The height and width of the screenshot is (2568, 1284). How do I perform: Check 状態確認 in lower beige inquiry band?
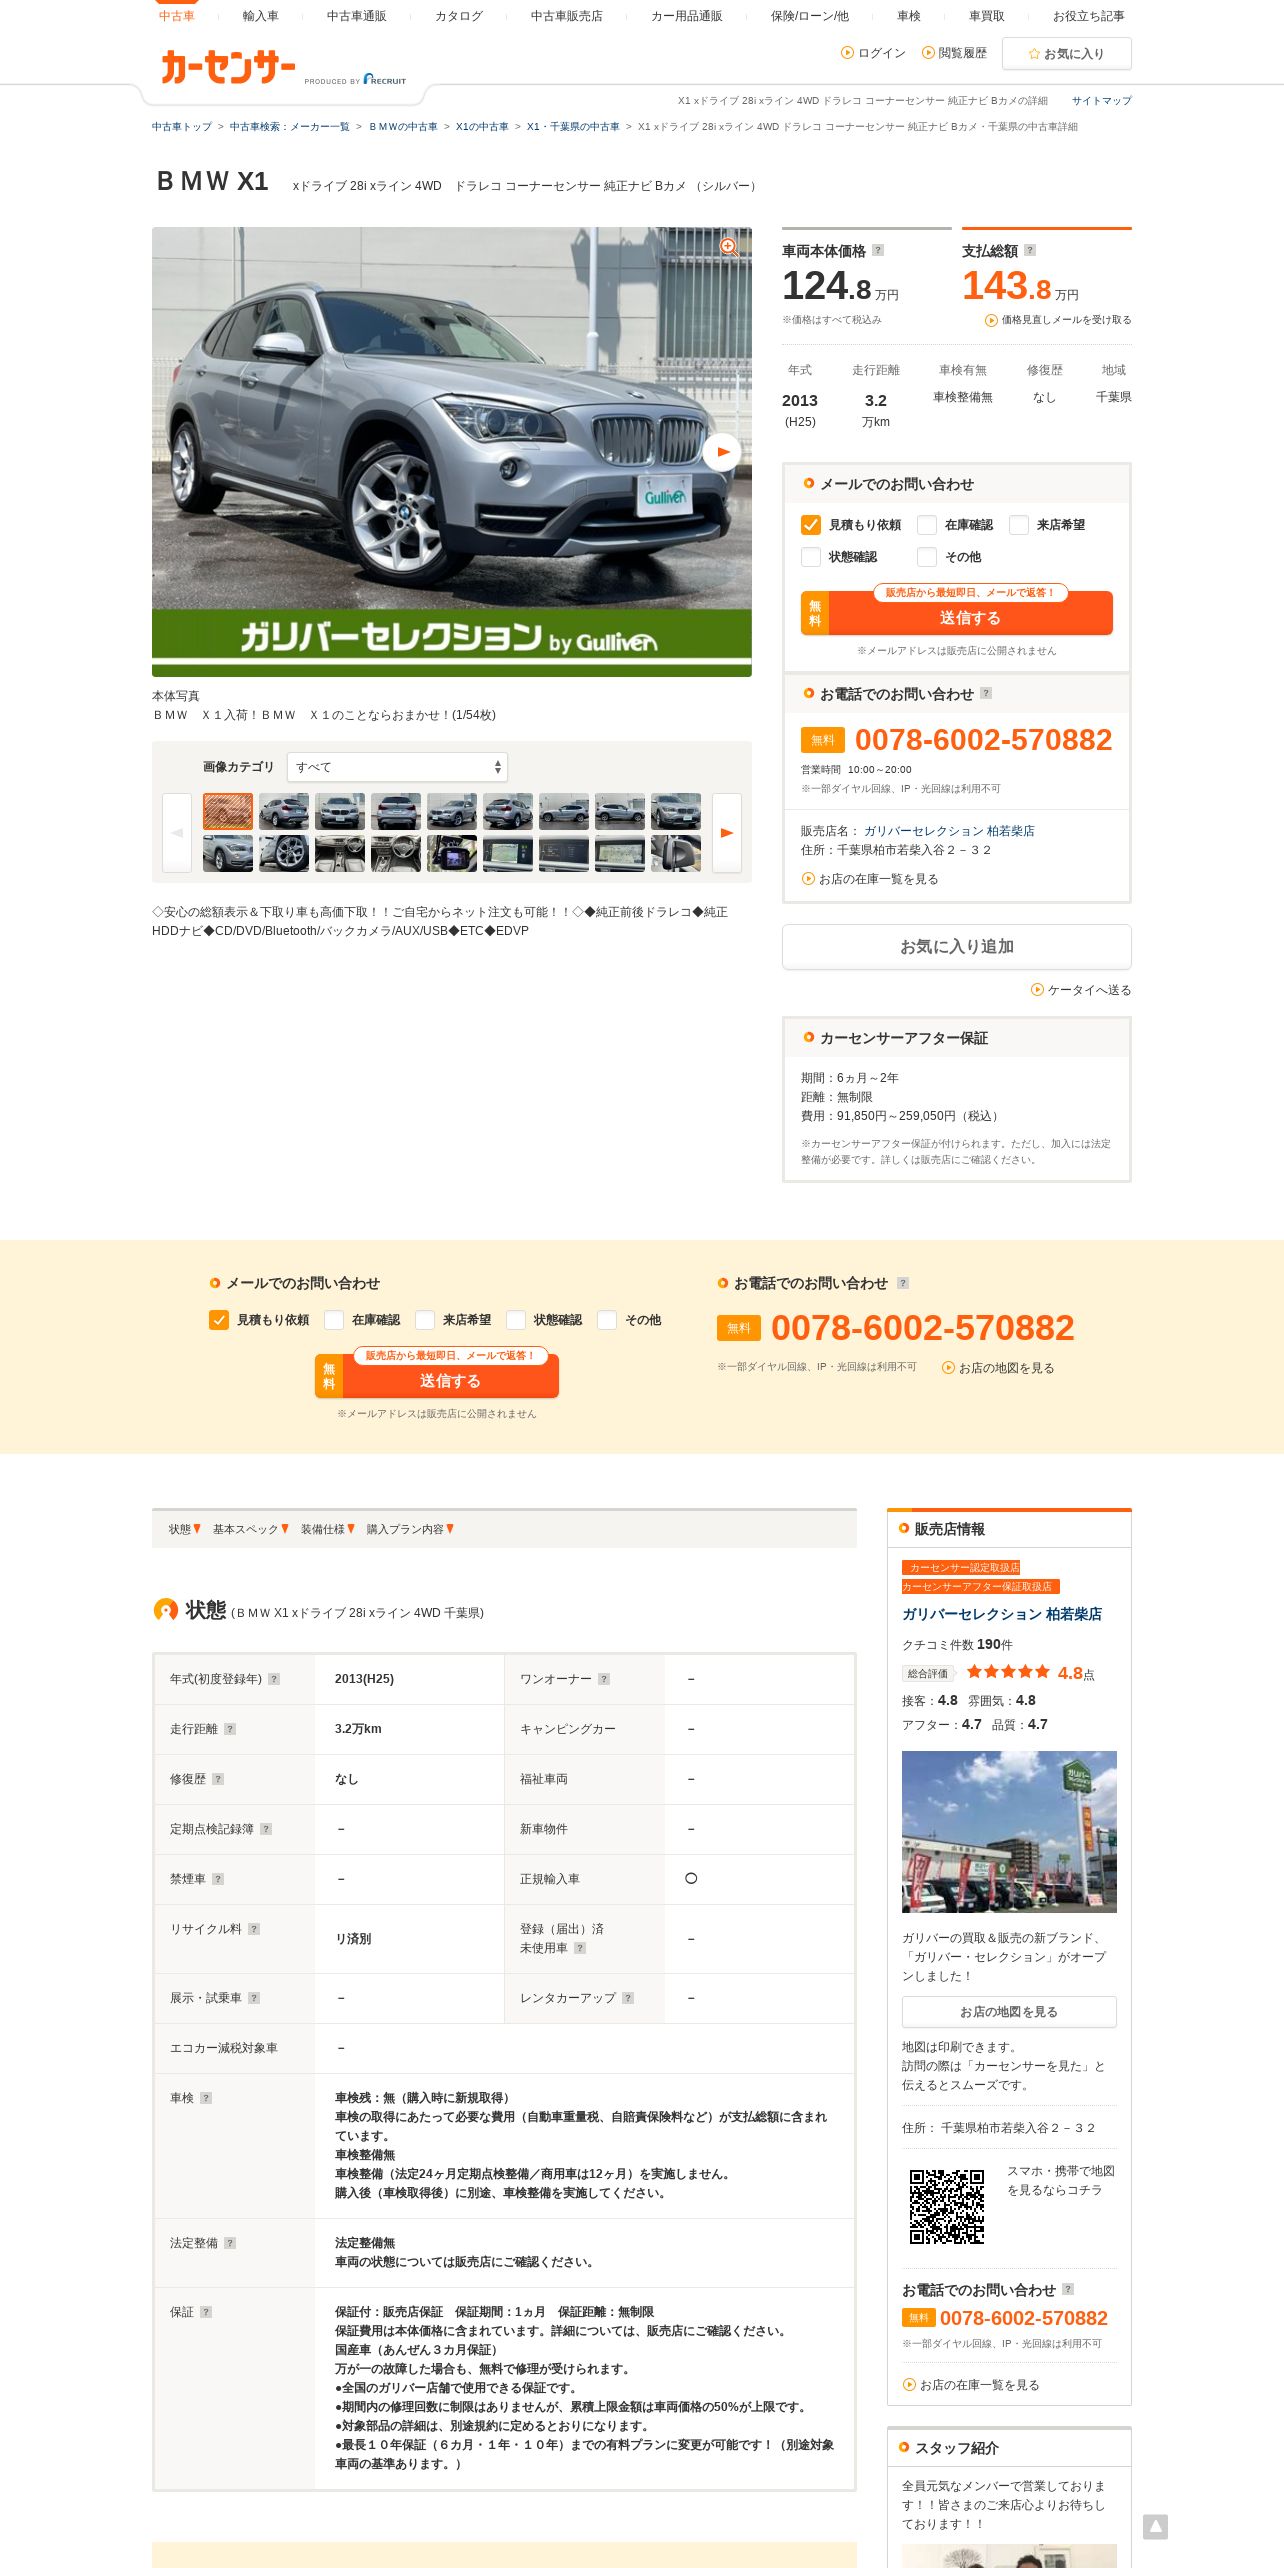pos(516,1320)
